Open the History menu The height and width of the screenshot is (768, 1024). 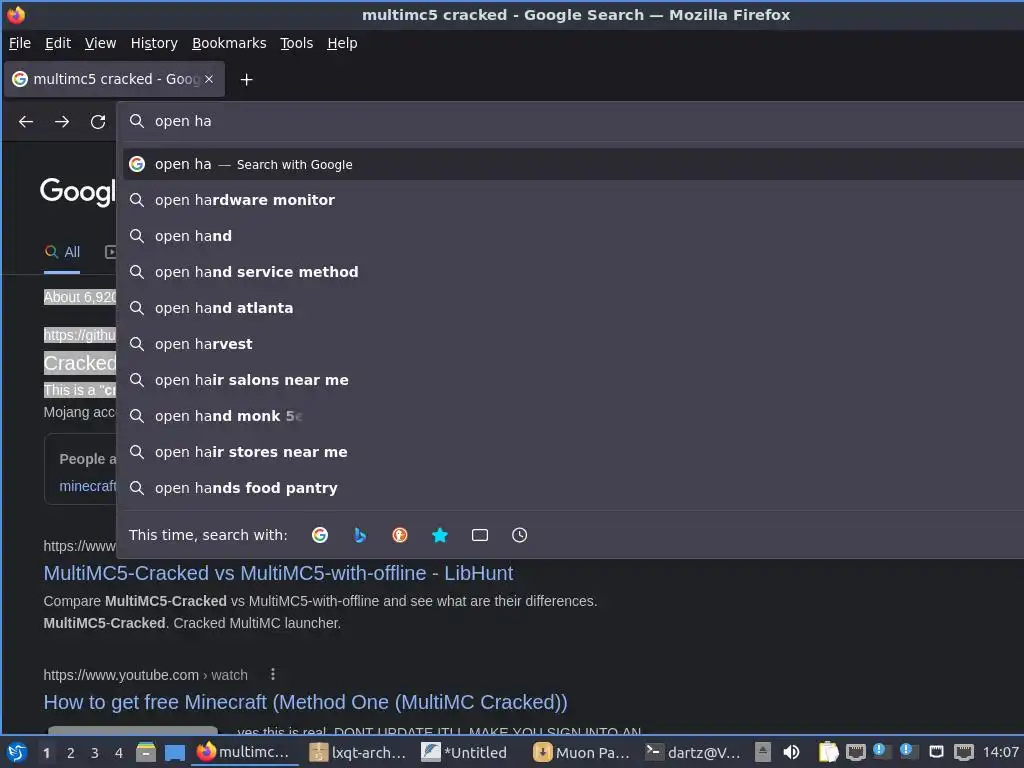pos(154,43)
